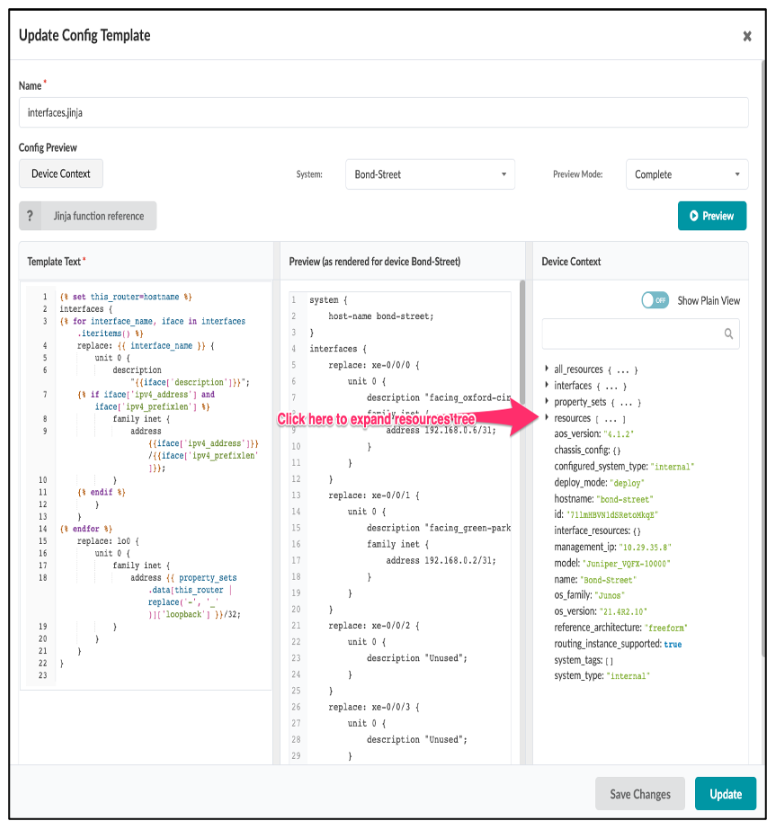Close the Update Config Template dialog
The width and height of the screenshot is (777, 829).
click(746, 36)
